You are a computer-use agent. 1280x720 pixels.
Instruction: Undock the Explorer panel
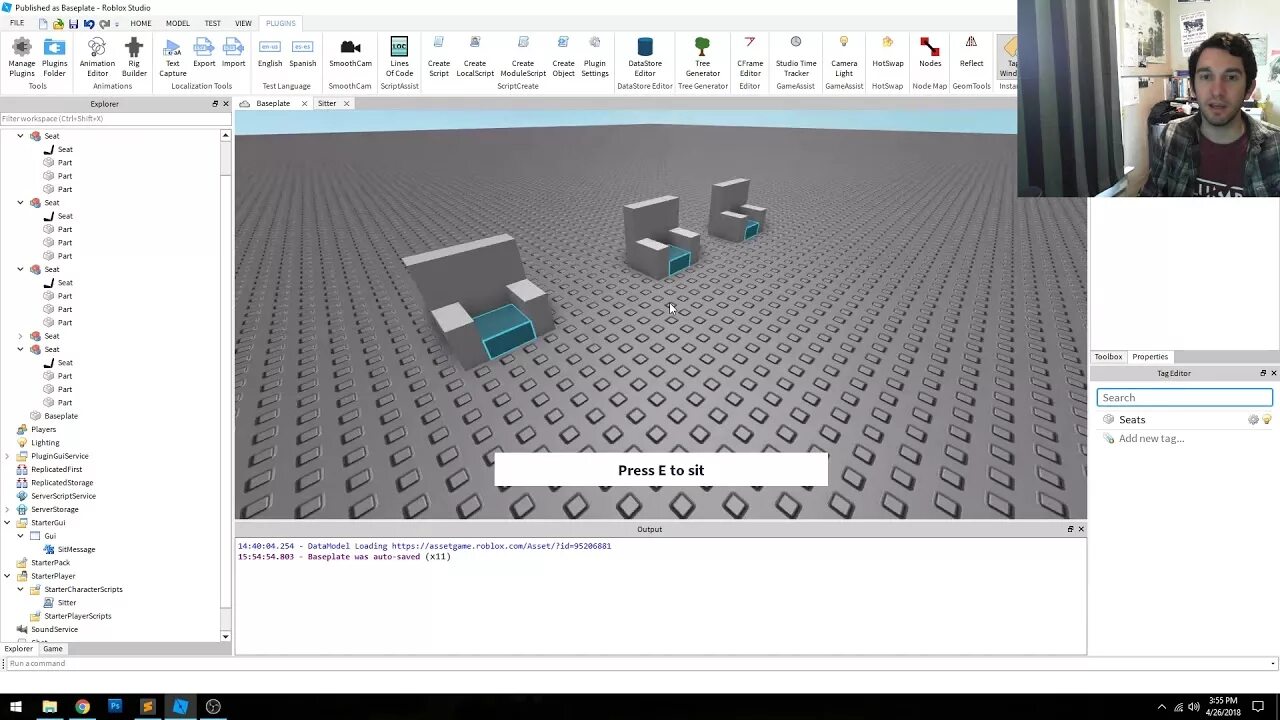coord(214,104)
